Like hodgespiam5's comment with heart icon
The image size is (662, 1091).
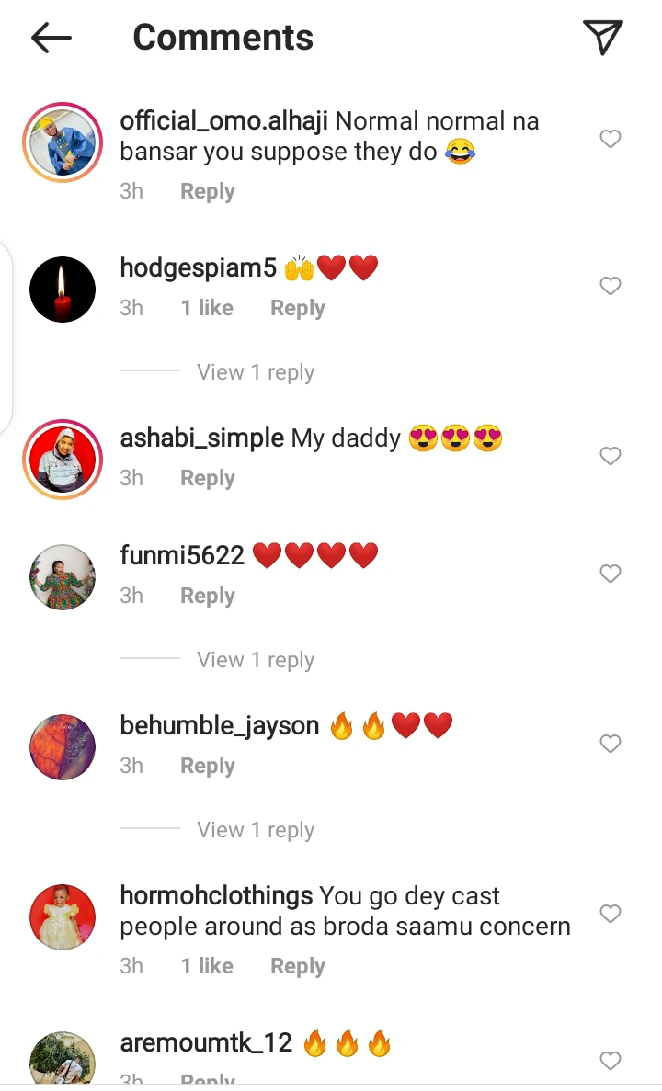click(610, 285)
